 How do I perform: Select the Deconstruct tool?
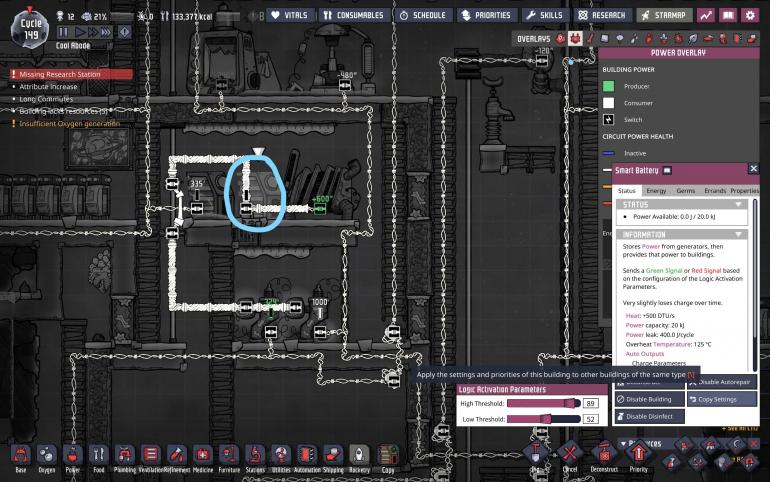(605, 453)
